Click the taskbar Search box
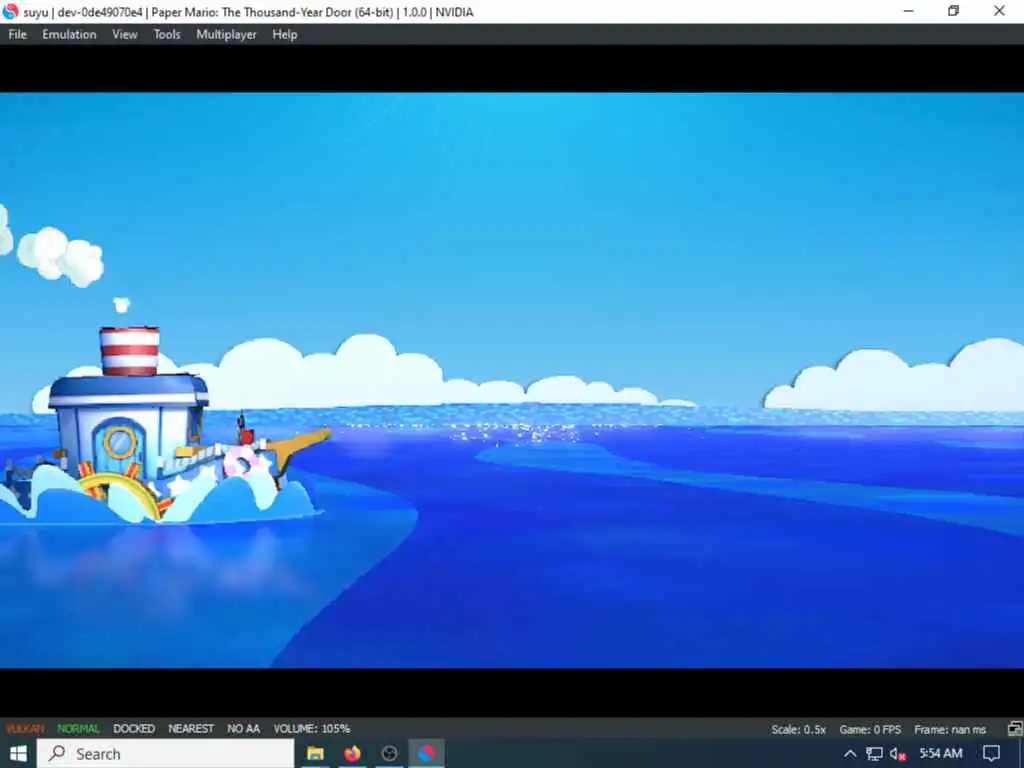The height and width of the screenshot is (768, 1024). point(165,754)
